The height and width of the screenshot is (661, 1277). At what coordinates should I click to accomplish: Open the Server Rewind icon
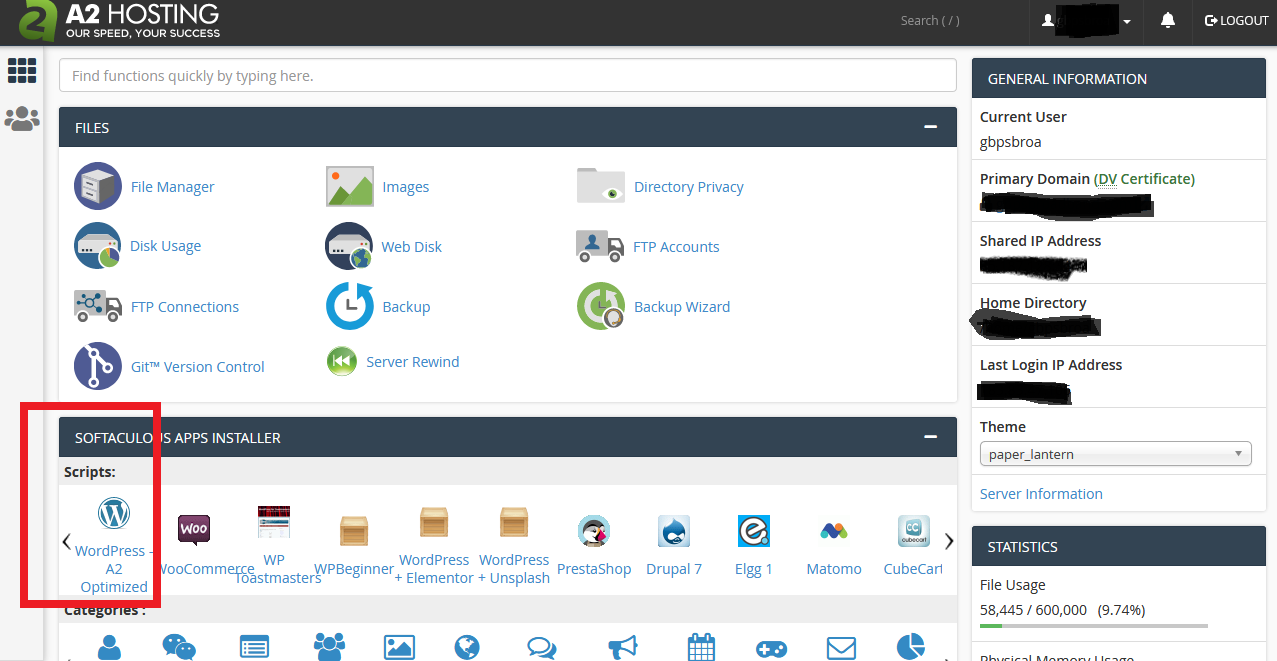point(342,361)
